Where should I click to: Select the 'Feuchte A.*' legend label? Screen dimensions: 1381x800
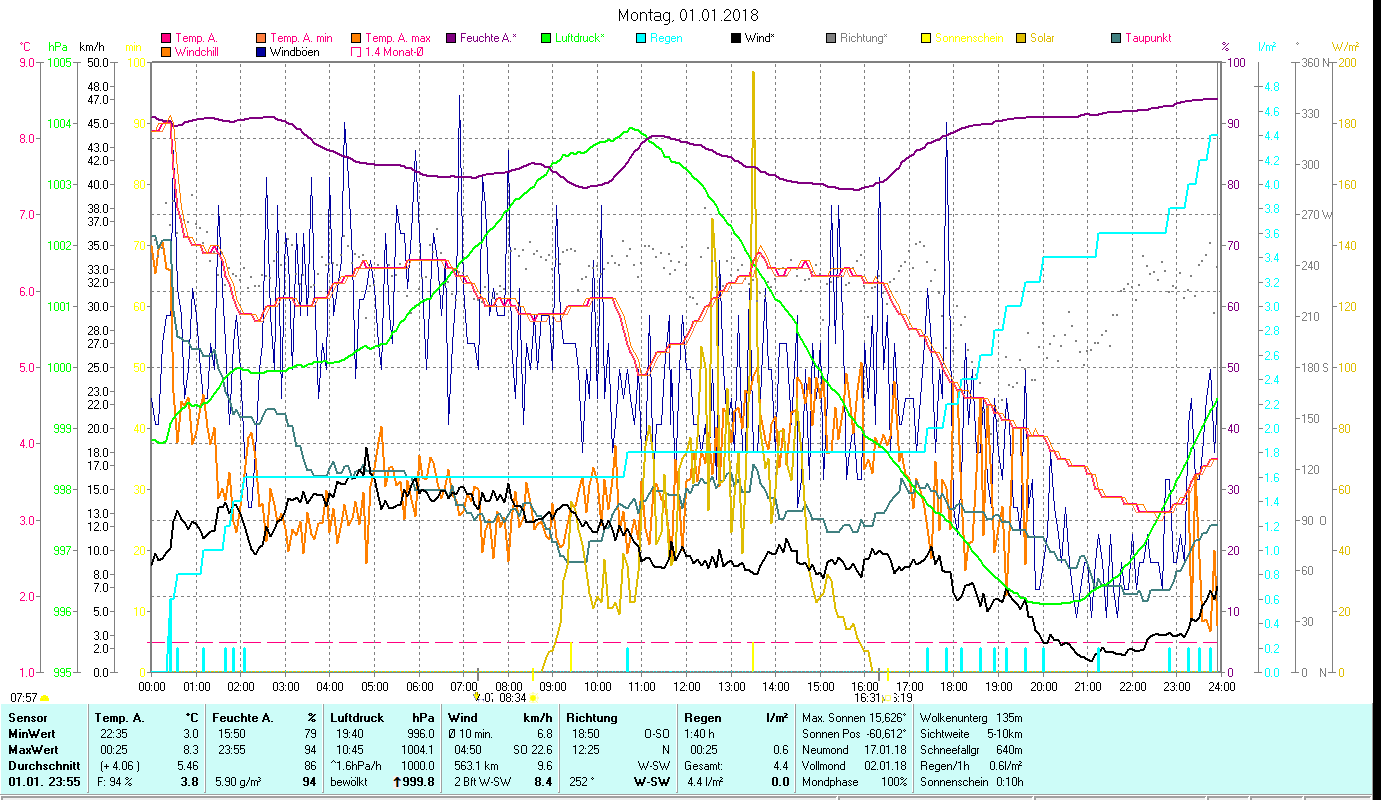[486, 38]
